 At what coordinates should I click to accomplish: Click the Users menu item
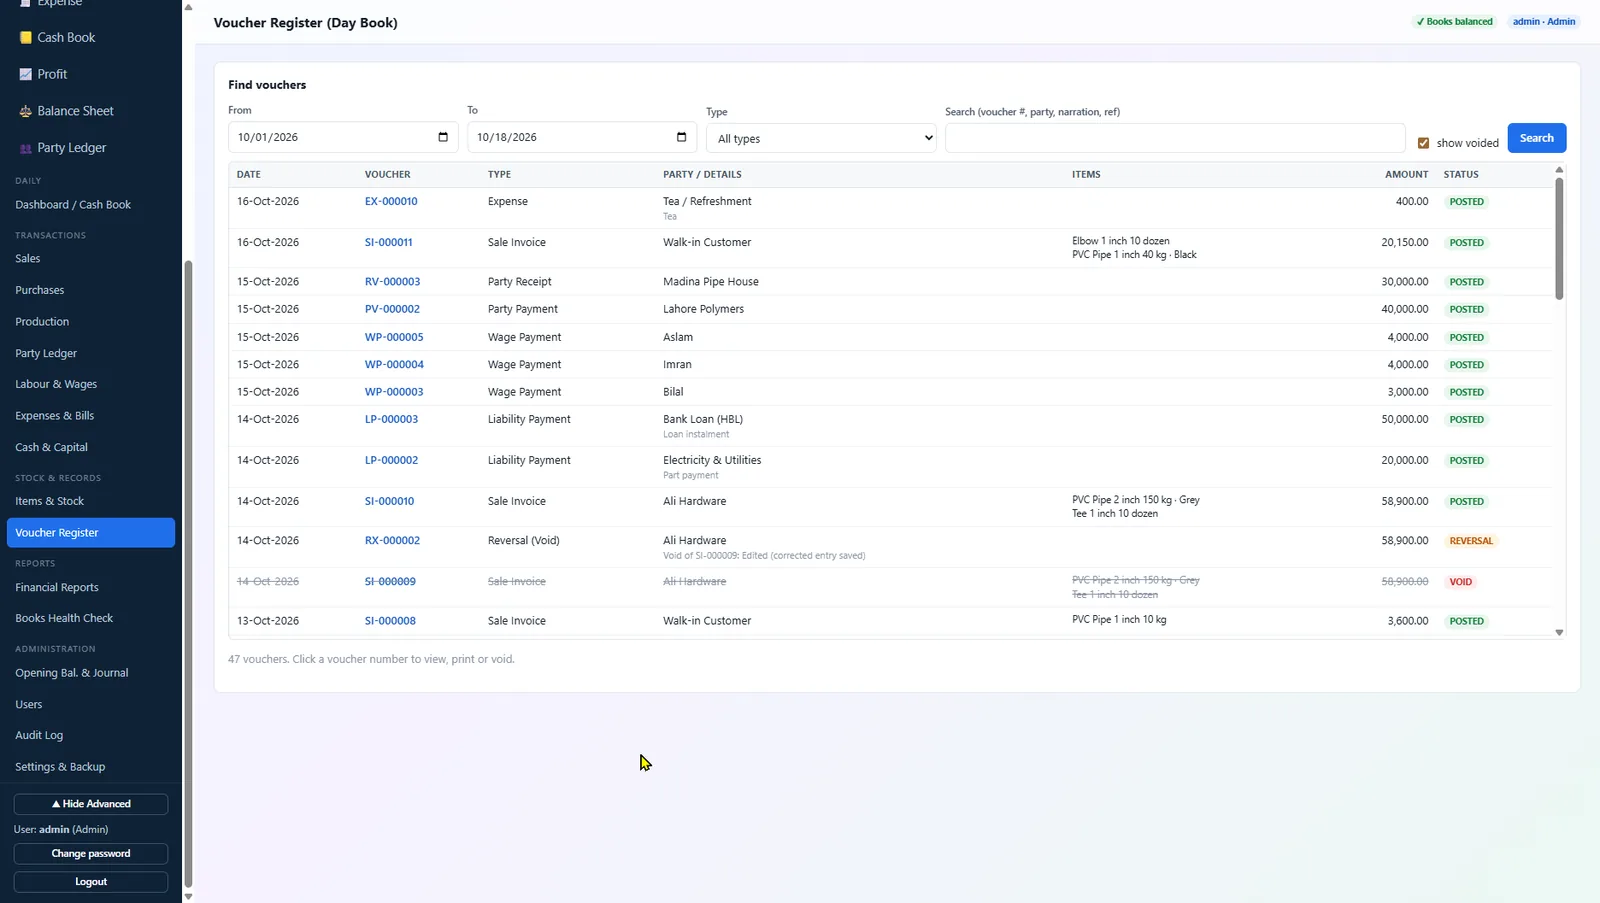(29, 704)
